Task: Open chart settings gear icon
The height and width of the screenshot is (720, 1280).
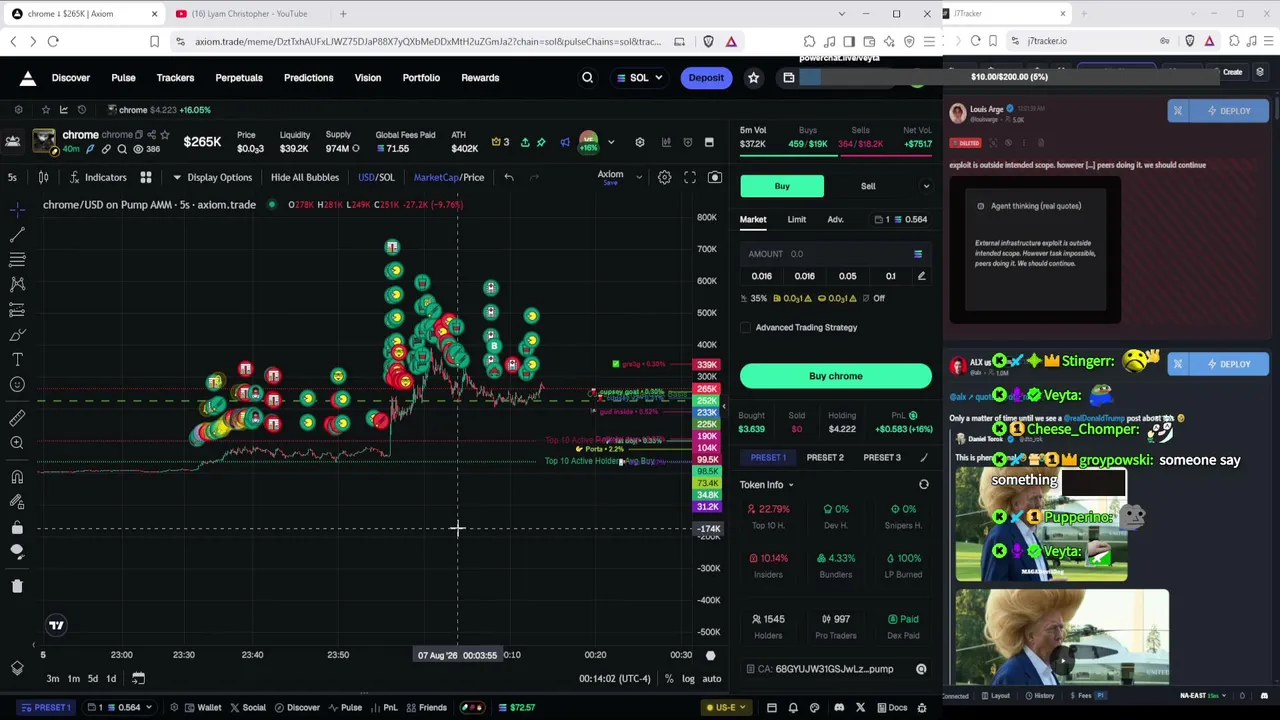Action: tap(664, 177)
